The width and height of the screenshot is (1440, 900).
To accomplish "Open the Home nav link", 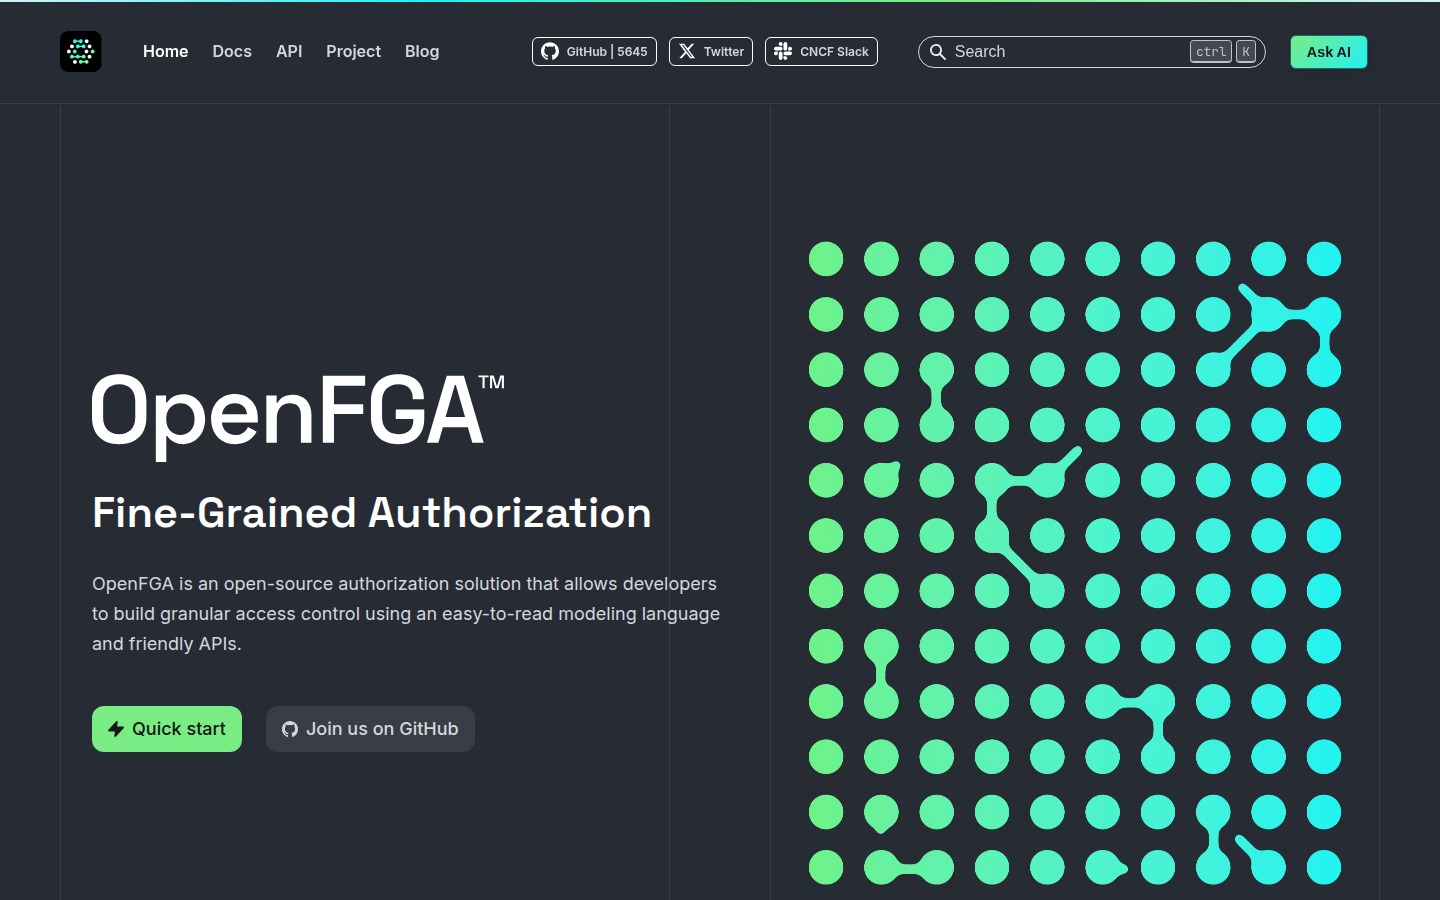I will [x=165, y=52].
